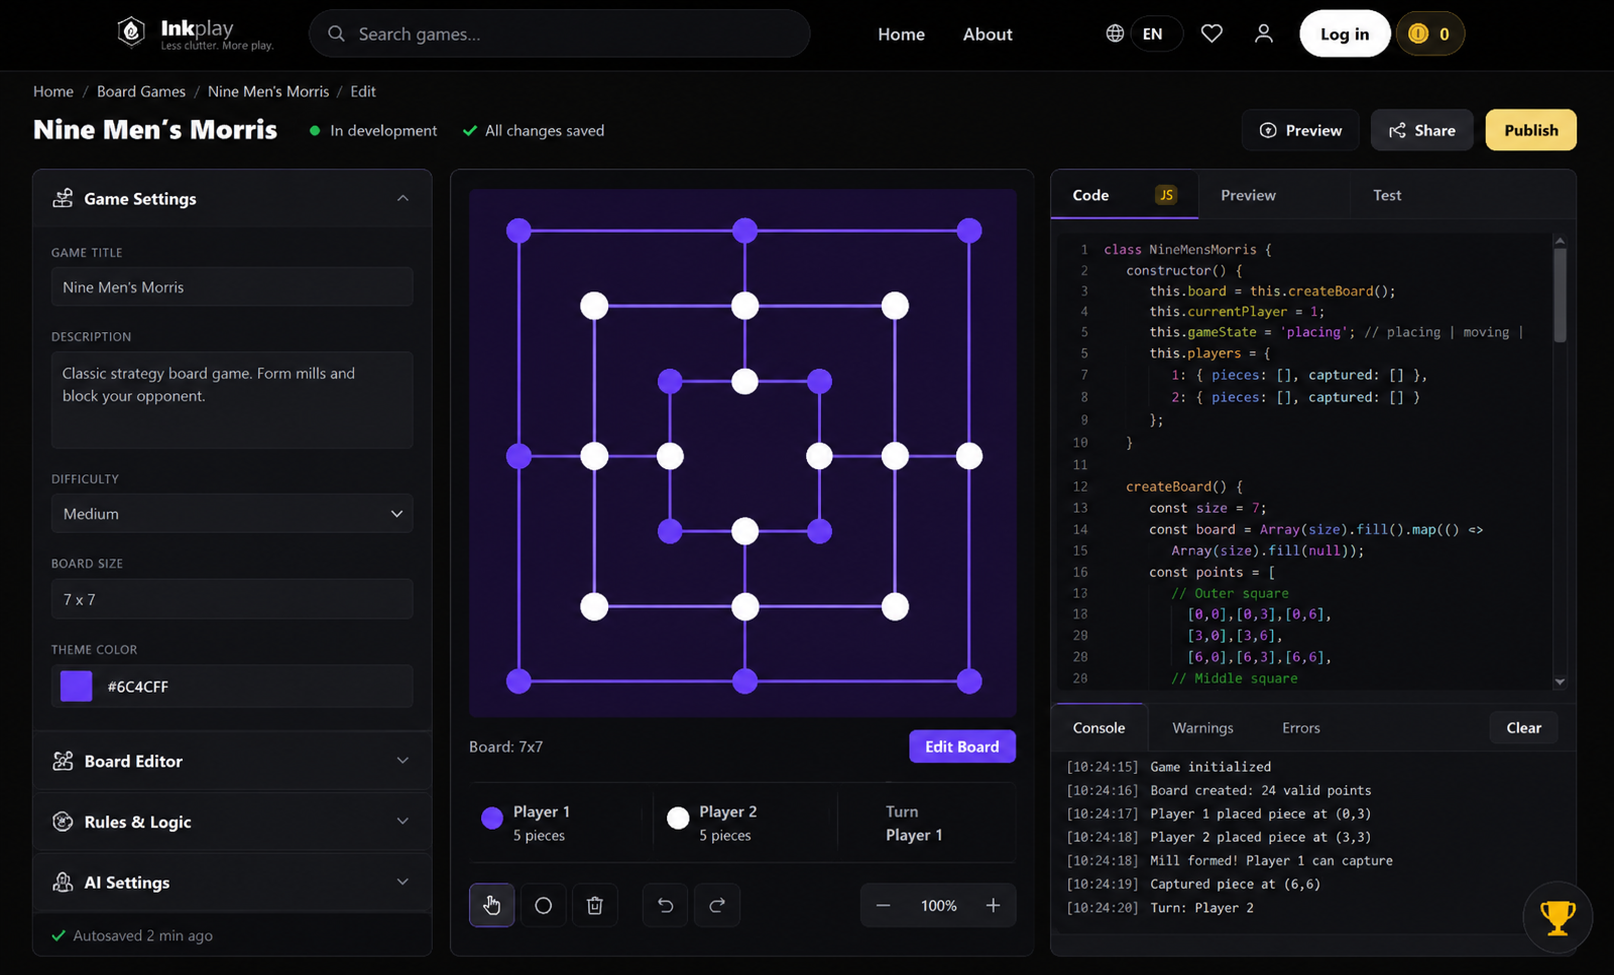
Task: Click the #6C4CFF hex color field
Action: (232, 686)
